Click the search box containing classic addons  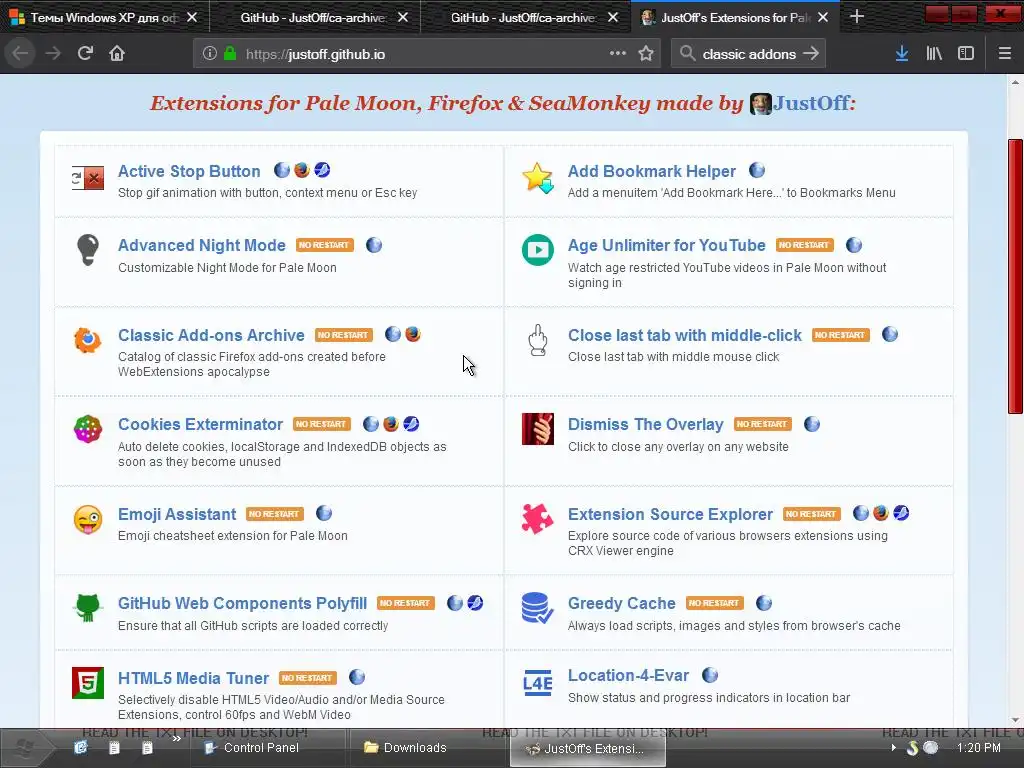750,54
